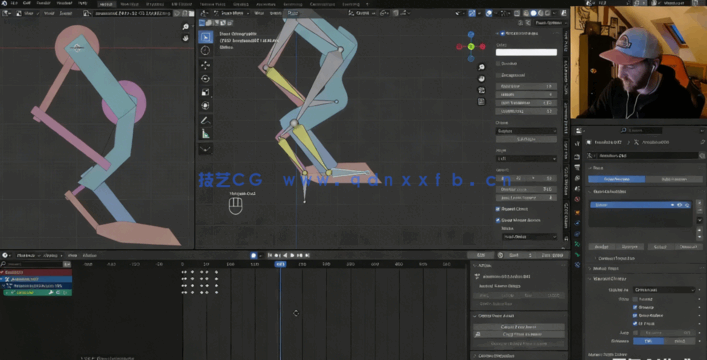The width and height of the screenshot is (707, 360).
Task: Open the Display As dropdown in properties
Action: pyautogui.click(x=663, y=290)
